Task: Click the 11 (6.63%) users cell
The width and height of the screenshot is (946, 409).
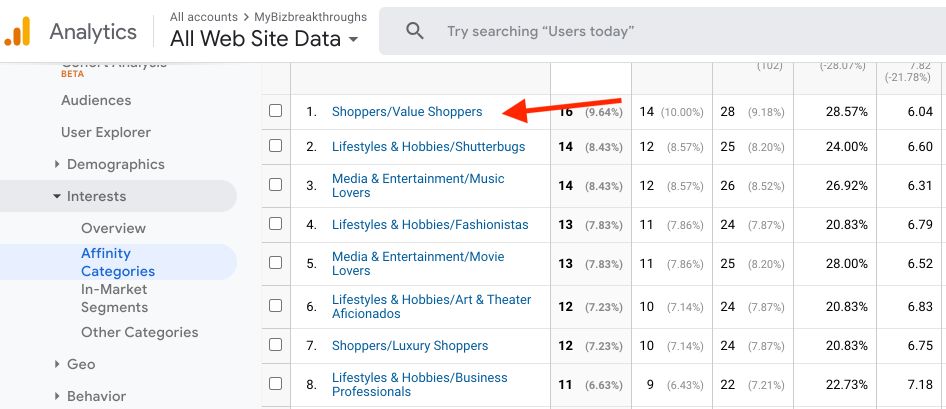Action: 591,384
